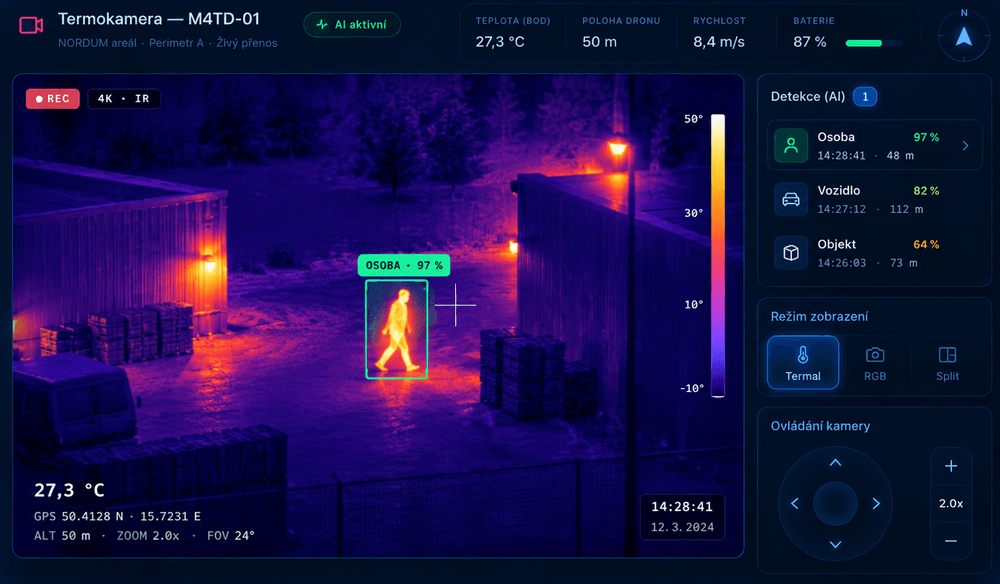Click the crosshair in the thermal view

point(455,305)
